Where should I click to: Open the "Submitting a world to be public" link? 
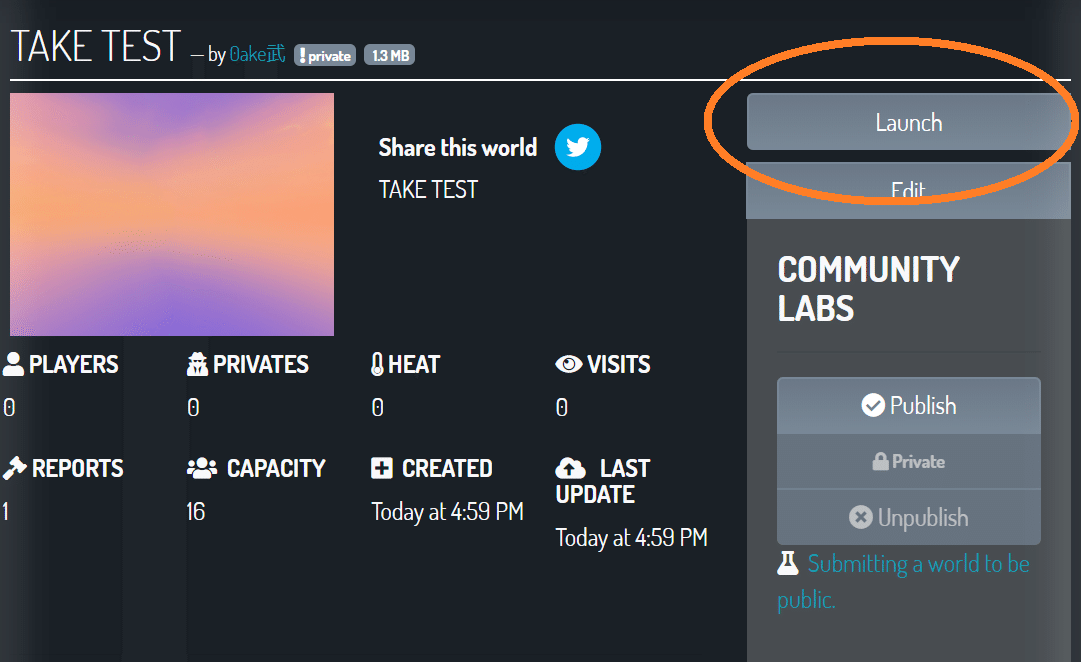[917, 565]
